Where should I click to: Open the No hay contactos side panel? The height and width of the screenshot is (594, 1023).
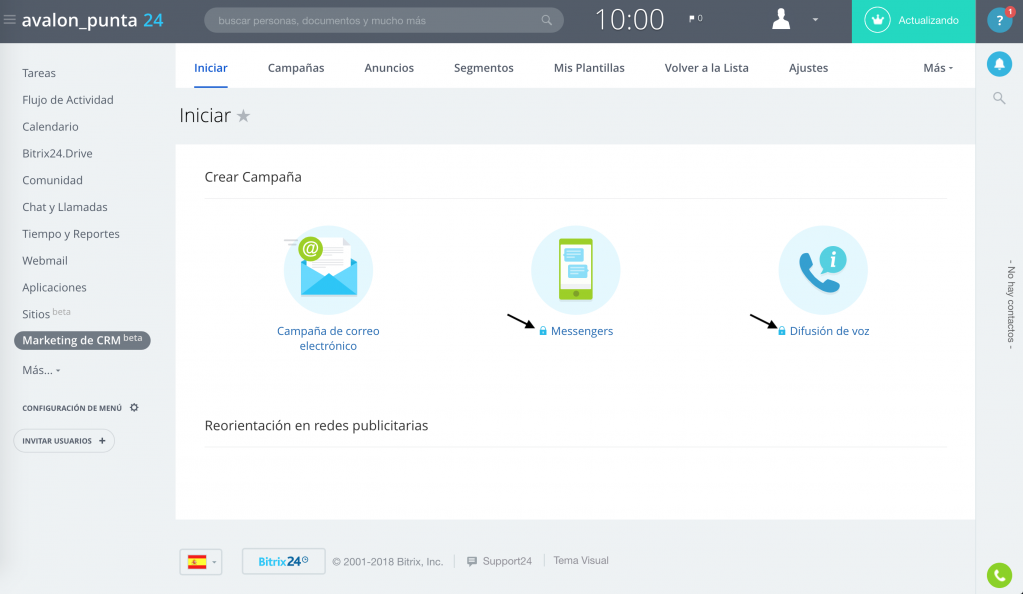tap(1011, 304)
